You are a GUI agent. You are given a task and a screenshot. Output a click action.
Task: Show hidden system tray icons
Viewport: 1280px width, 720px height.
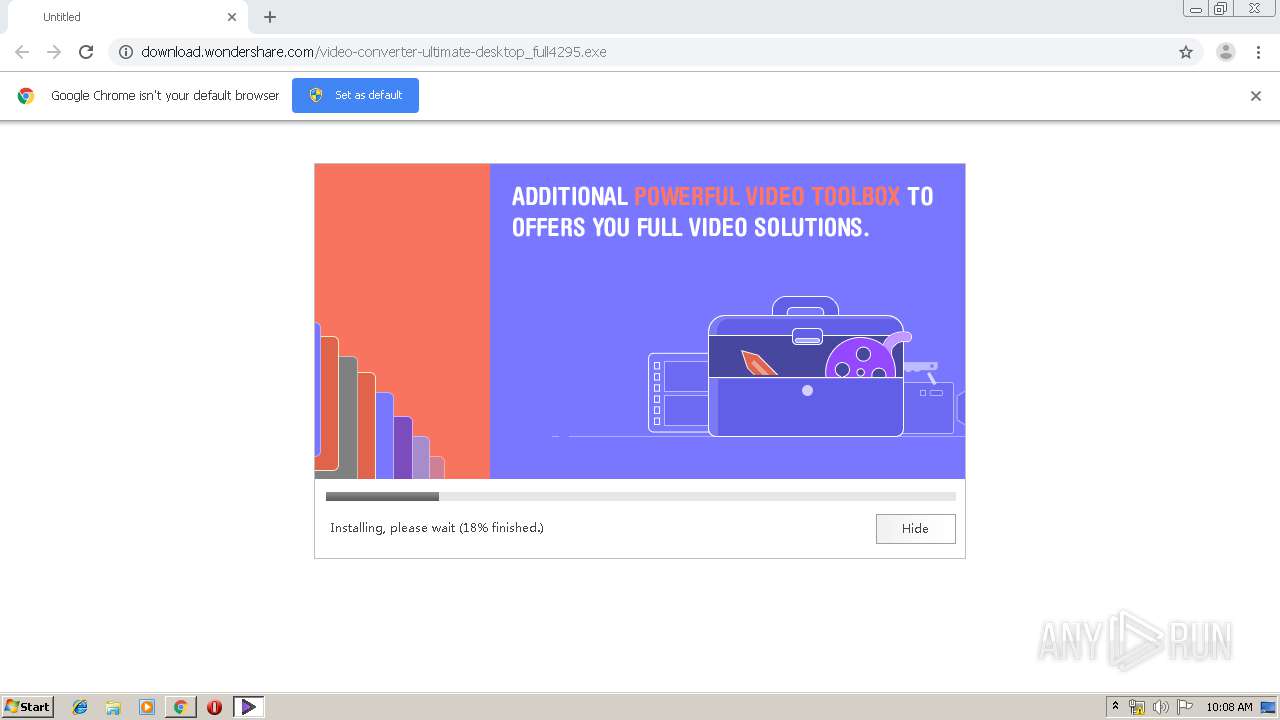click(1116, 707)
